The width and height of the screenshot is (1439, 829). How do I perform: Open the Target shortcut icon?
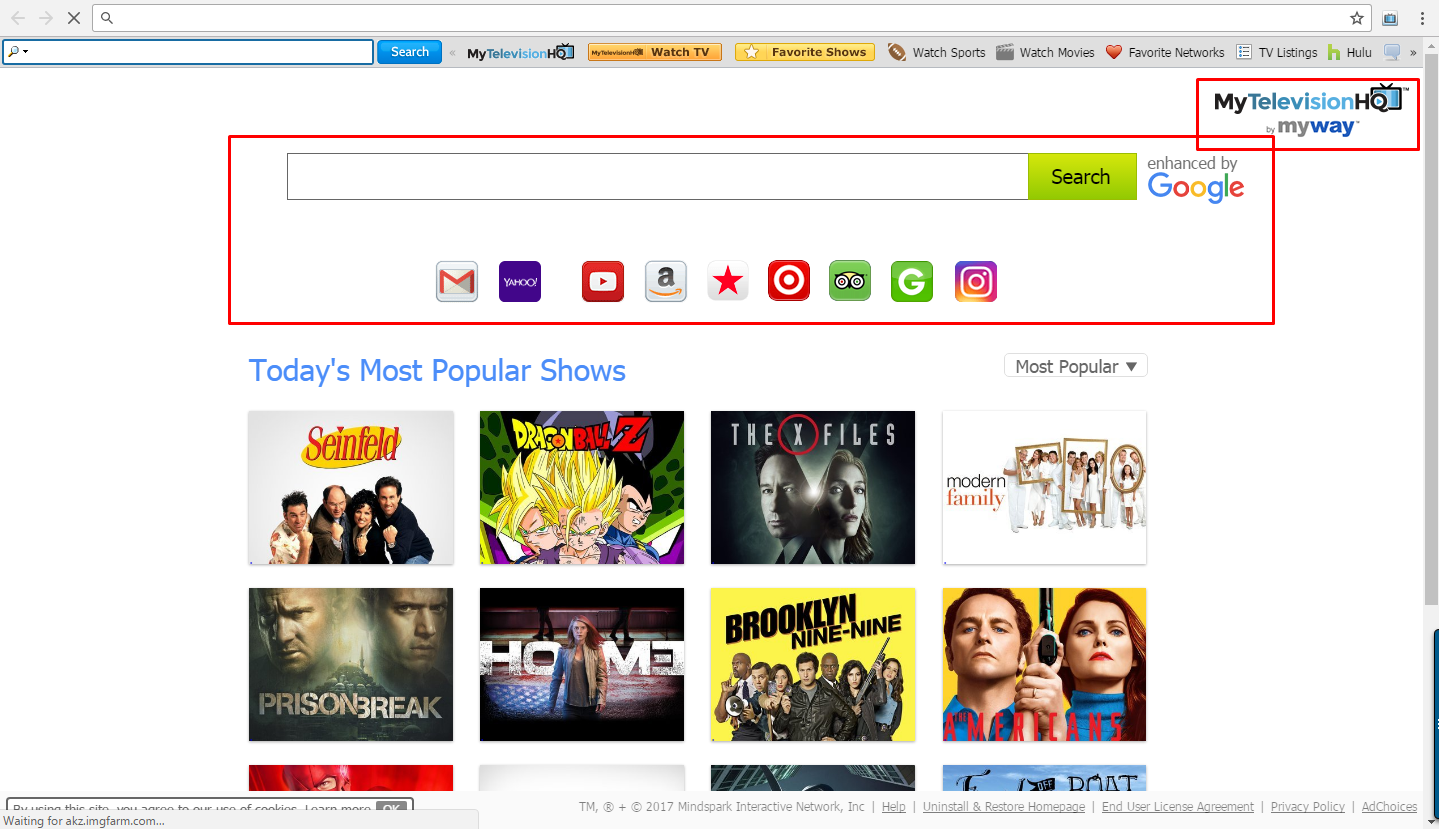[789, 282]
